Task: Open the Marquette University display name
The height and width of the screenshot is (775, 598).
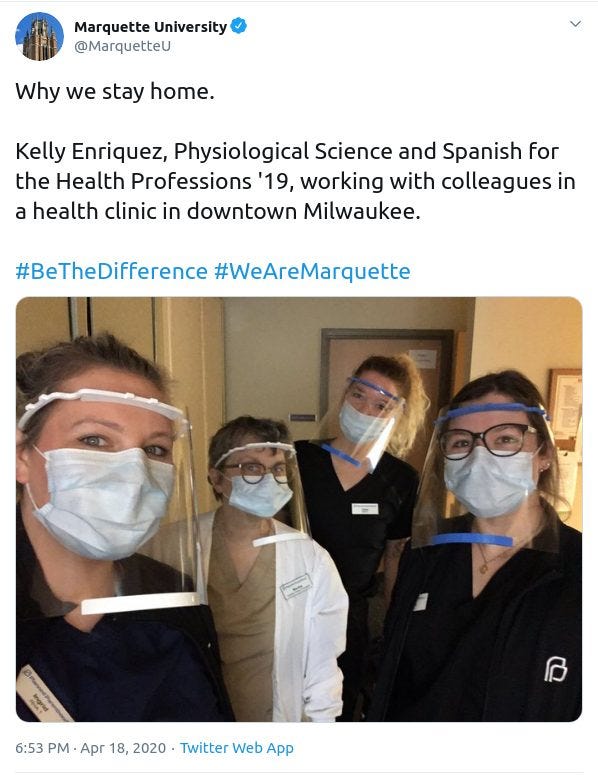Action: 150,27
